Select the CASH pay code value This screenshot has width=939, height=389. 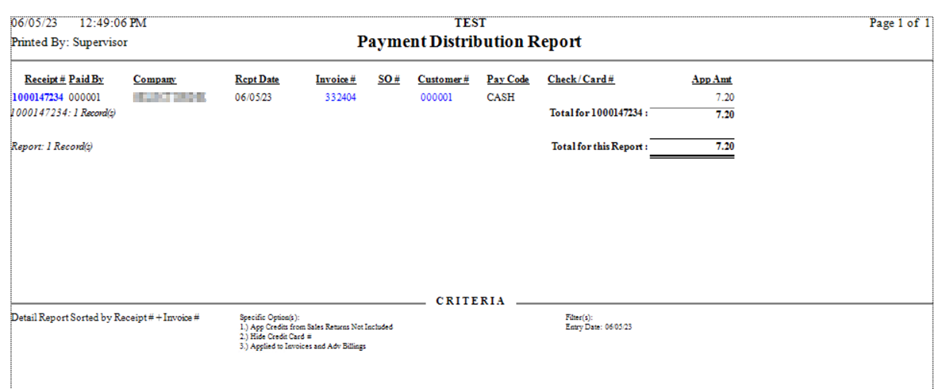point(501,98)
